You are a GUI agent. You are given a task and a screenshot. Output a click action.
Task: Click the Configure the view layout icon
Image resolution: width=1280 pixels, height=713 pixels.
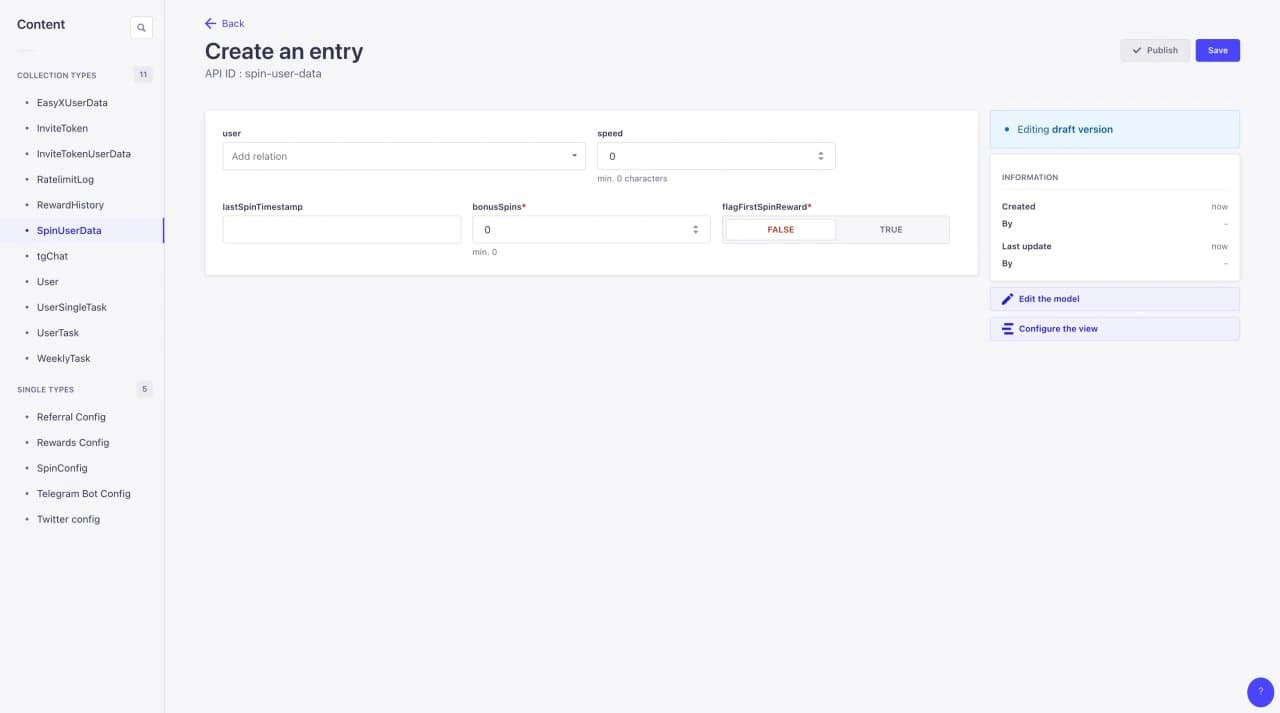pos(1008,329)
